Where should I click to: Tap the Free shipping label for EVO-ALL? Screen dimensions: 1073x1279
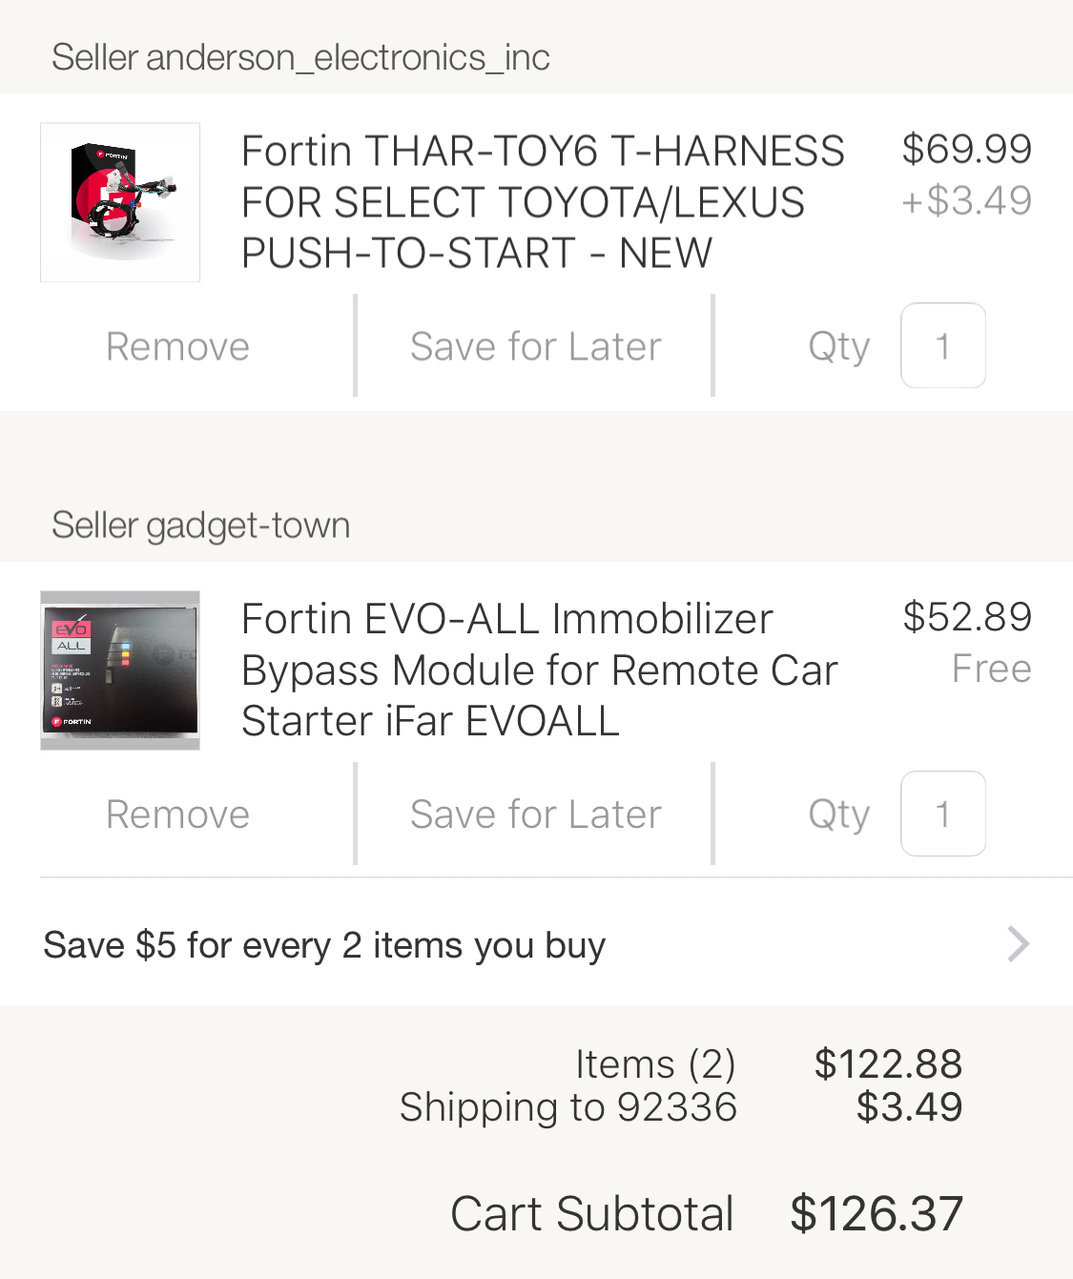991,668
